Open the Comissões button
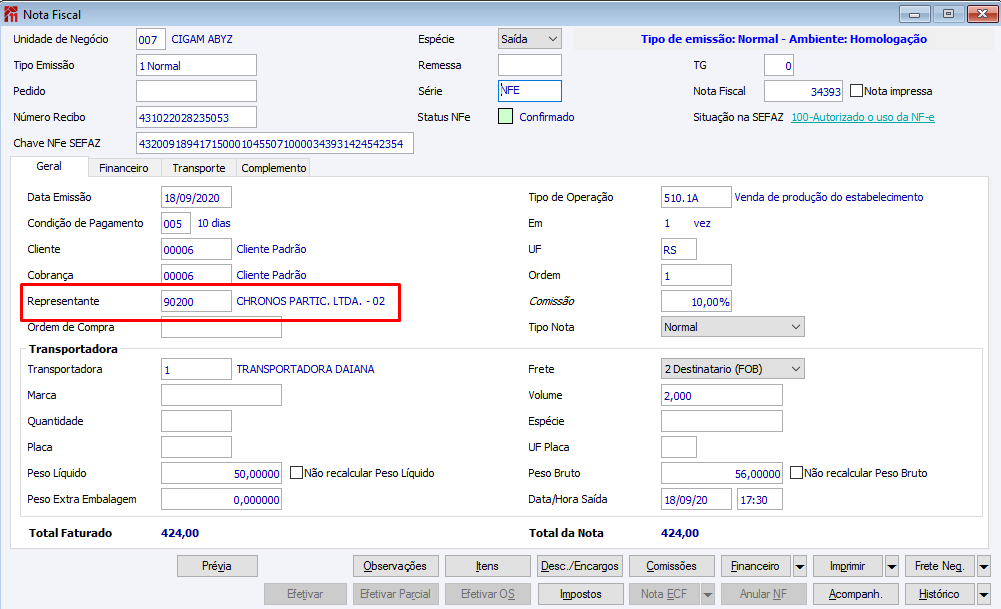 (x=672, y=566)
